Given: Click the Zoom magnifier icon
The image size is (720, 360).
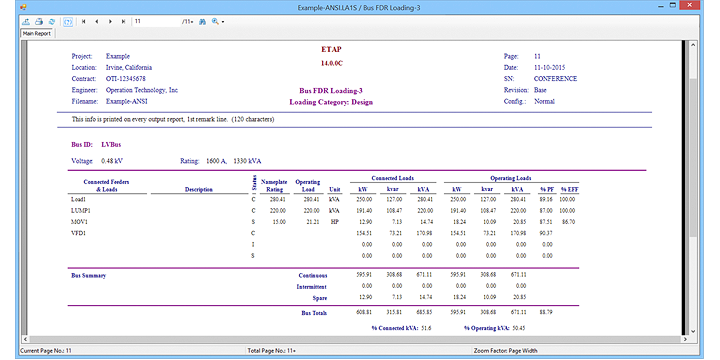Looking at the screenshot, I should (x=215, y=22).
